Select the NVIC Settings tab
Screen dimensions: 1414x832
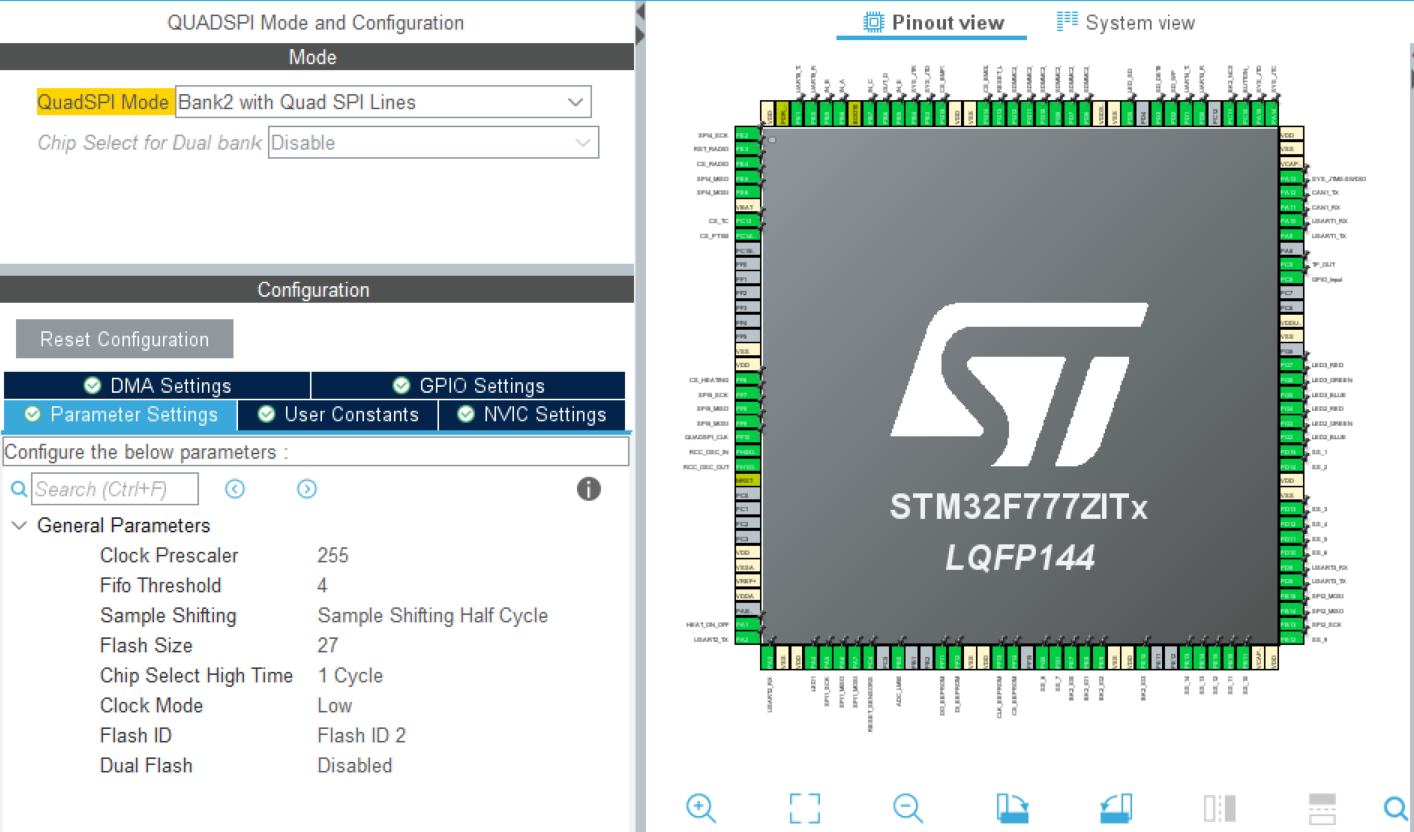point(532,415)
